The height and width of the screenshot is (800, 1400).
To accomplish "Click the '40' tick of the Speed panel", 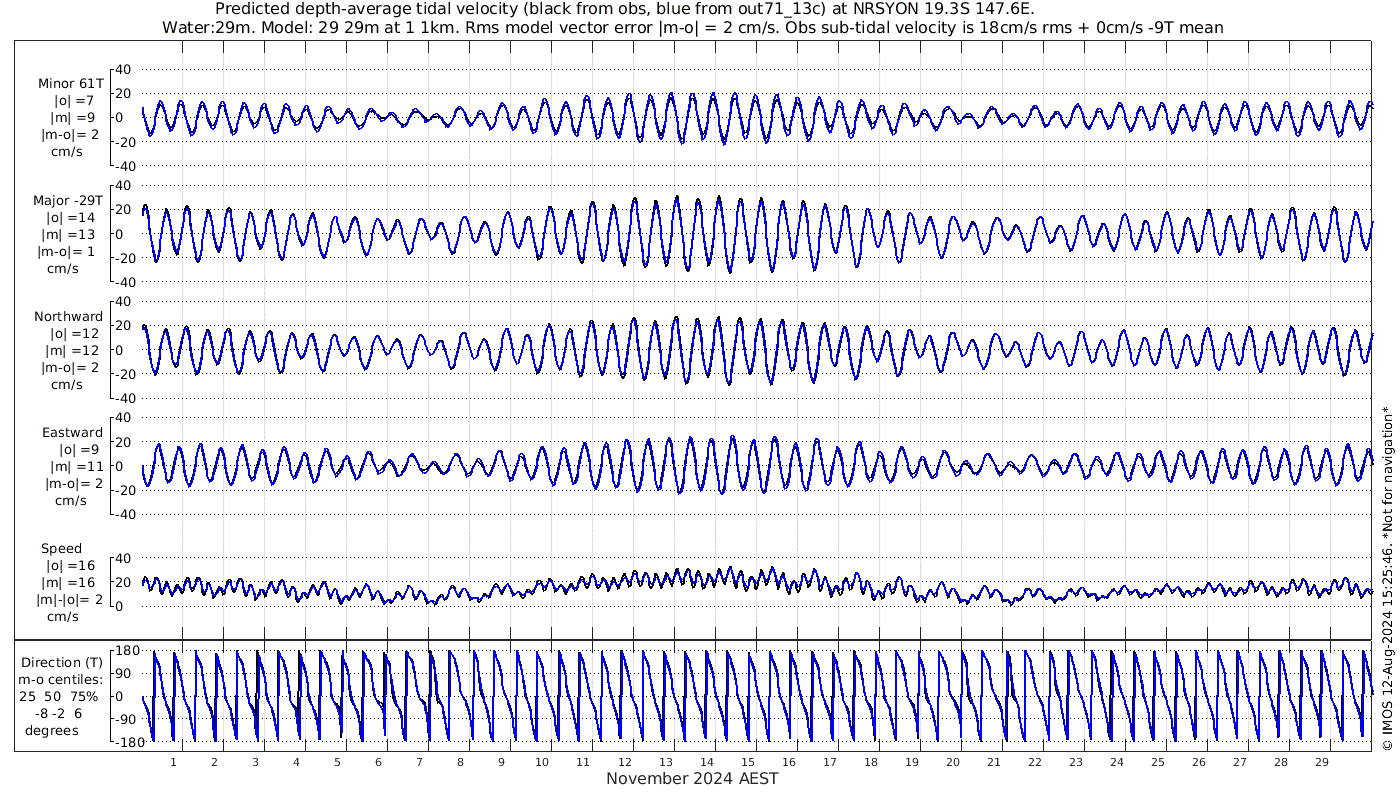I will coord(124,558).
